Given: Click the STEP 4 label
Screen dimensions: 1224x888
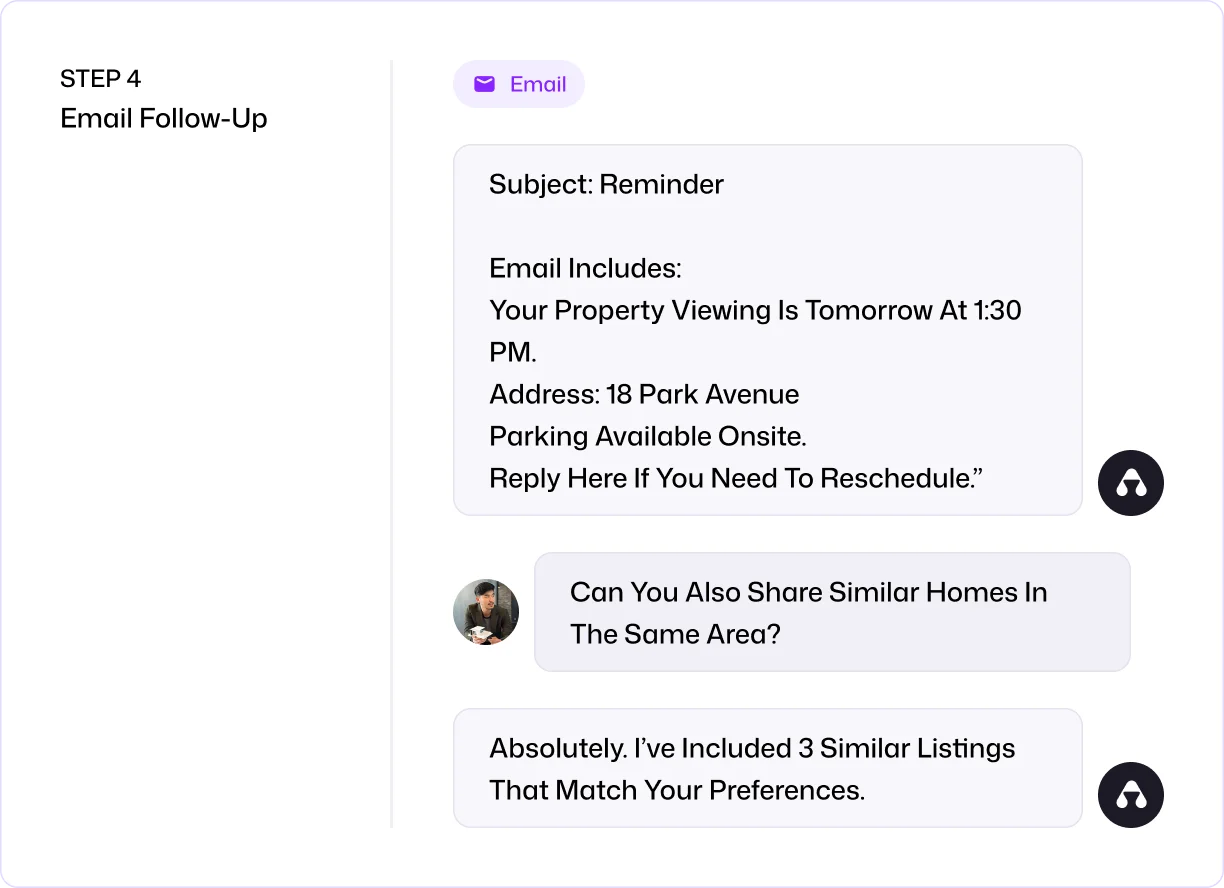Looking at the screenshot, I should pos(100,79).
